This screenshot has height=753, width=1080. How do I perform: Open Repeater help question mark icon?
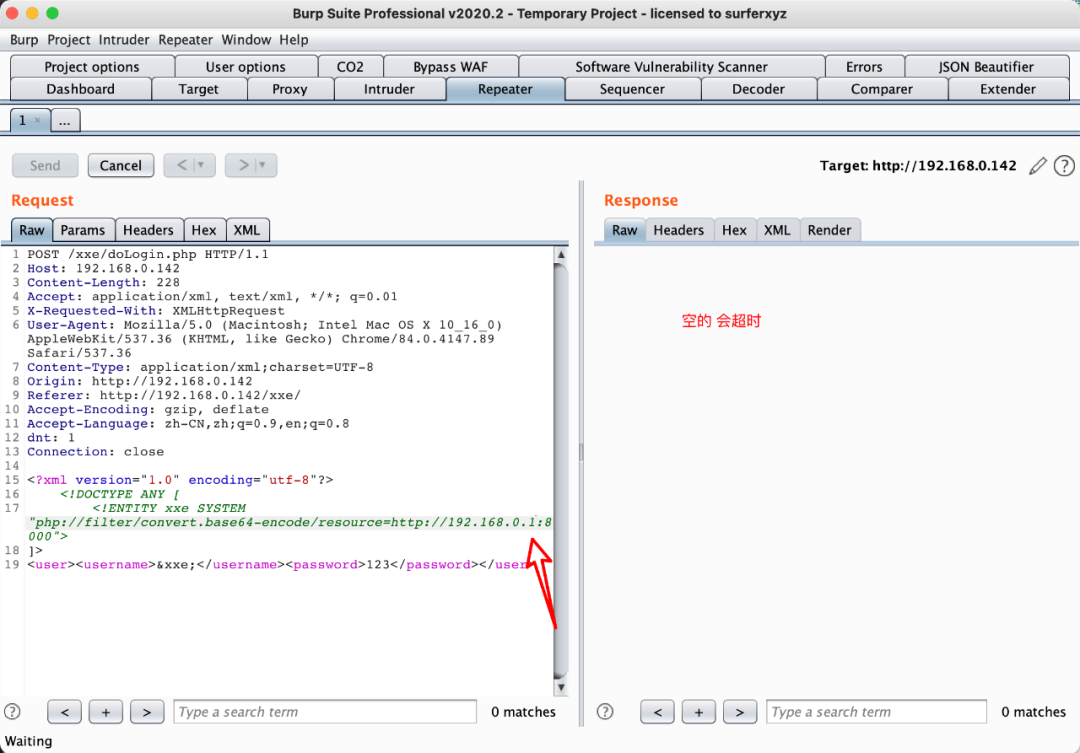(1064, 166)
